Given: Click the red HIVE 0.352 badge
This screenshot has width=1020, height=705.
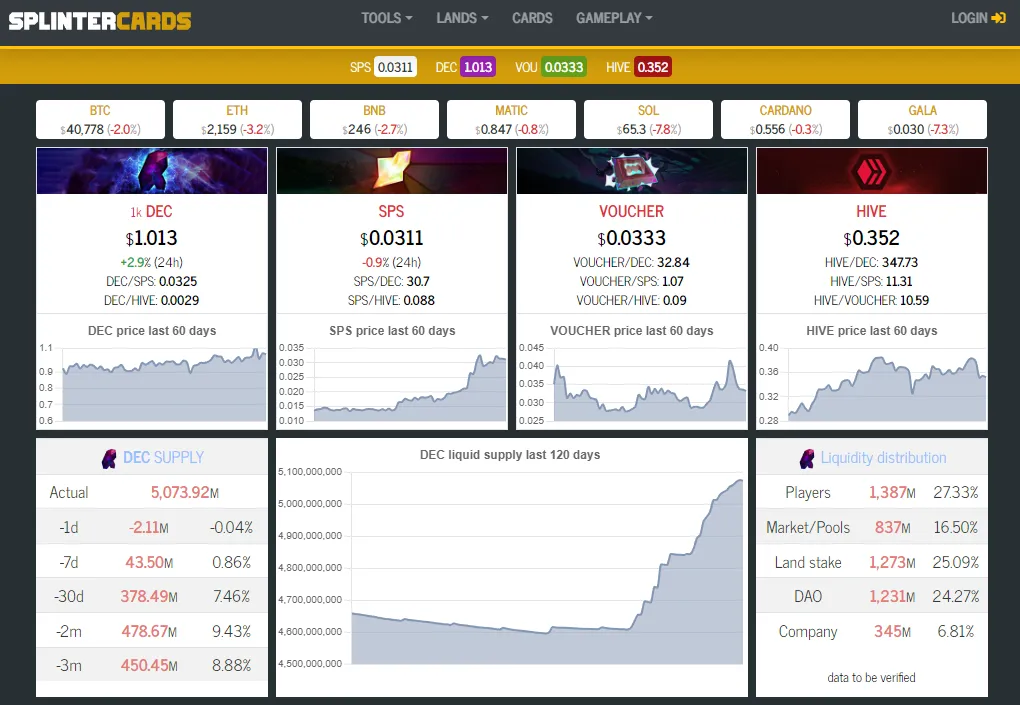Looking at the screenshot, I should 652,67.
